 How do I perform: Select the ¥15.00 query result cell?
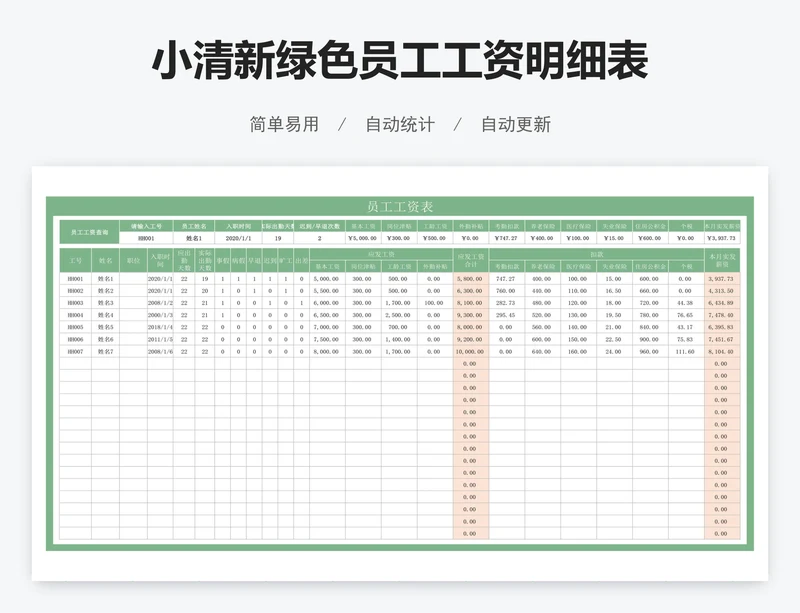(x=614, y=238)
